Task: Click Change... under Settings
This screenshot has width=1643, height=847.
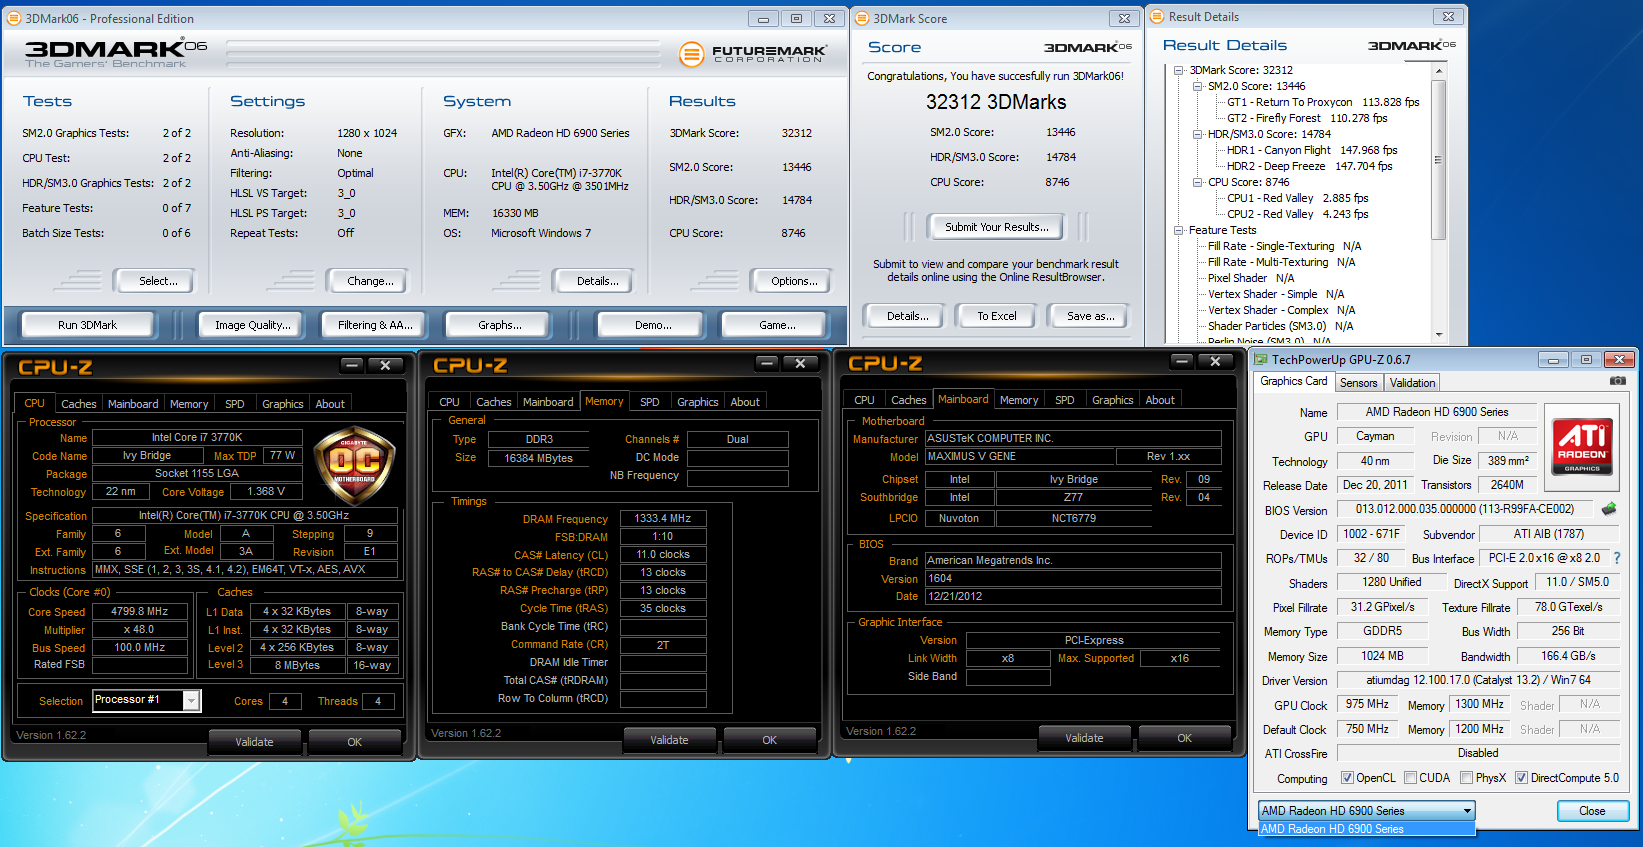Action: 370,281
